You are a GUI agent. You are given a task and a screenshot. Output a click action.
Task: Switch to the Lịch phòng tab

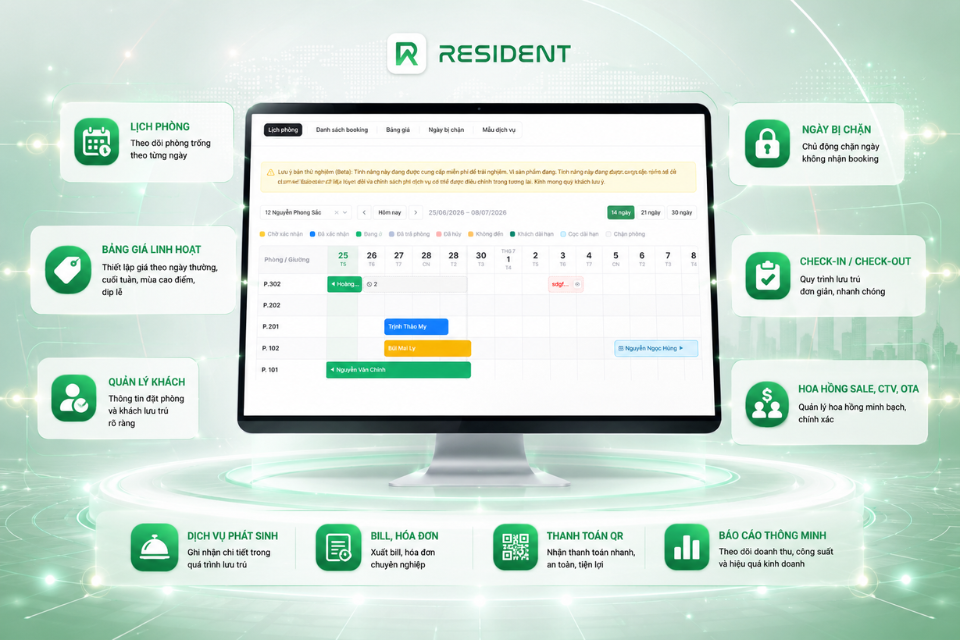point(283,130)
